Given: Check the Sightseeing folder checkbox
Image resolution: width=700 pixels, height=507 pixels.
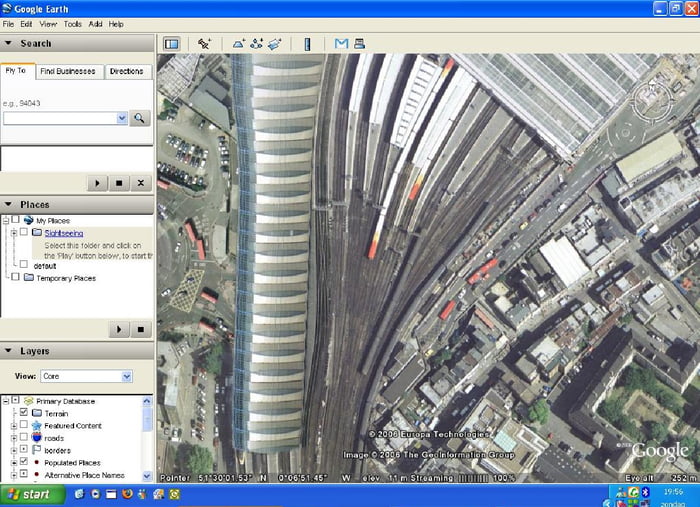Looking at the screenshot, I should [24, 232].
